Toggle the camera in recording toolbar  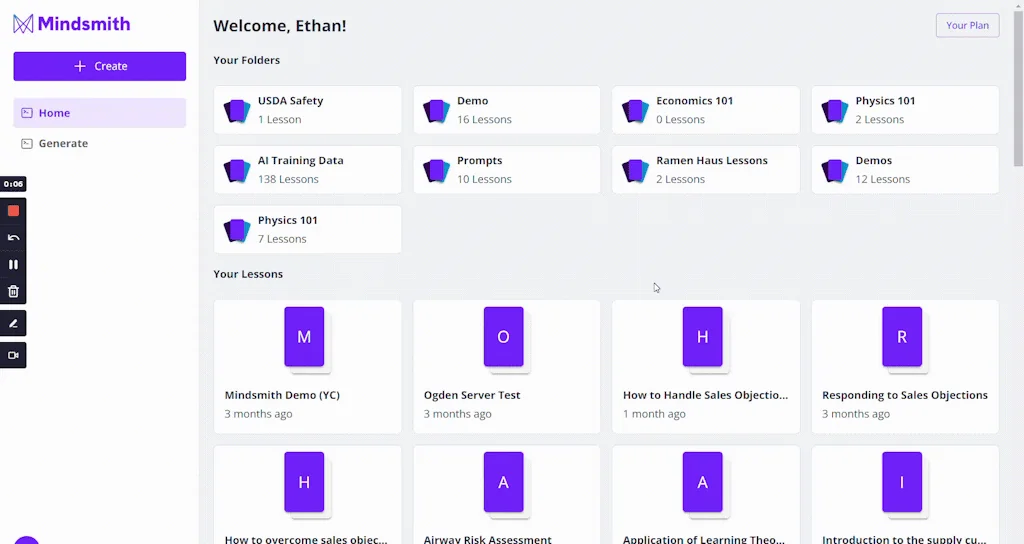[x=13, y=355]
